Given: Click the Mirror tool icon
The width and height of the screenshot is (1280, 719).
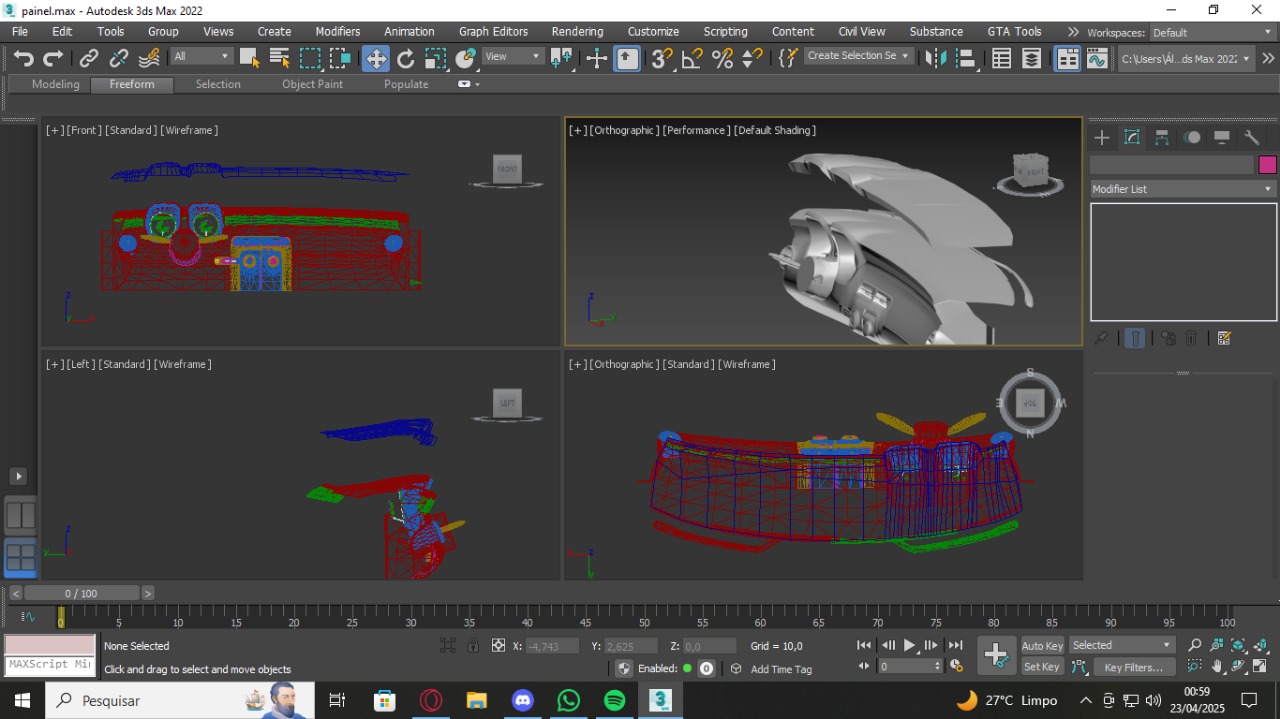Looking at the screenshot, I should tap(936, 58).
